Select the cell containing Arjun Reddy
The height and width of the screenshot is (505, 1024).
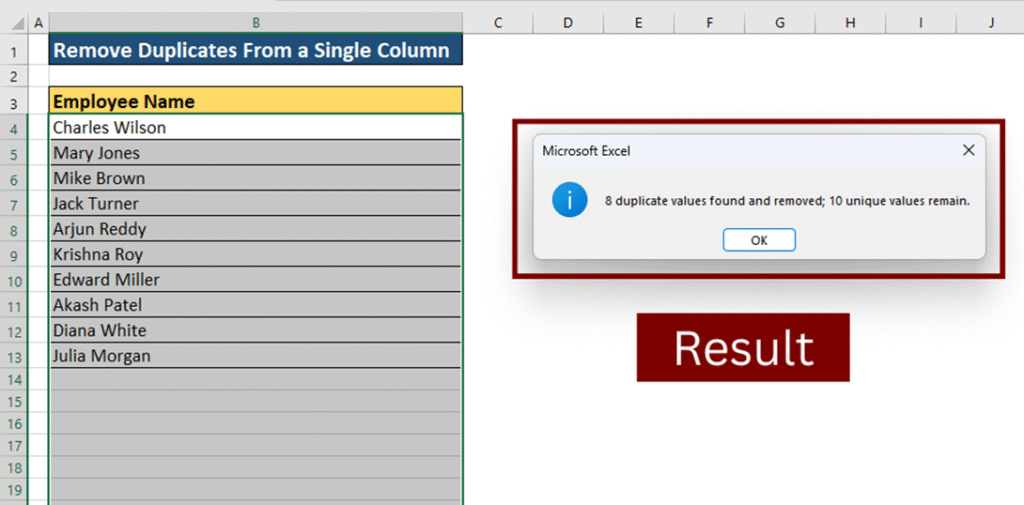point(256,229)
